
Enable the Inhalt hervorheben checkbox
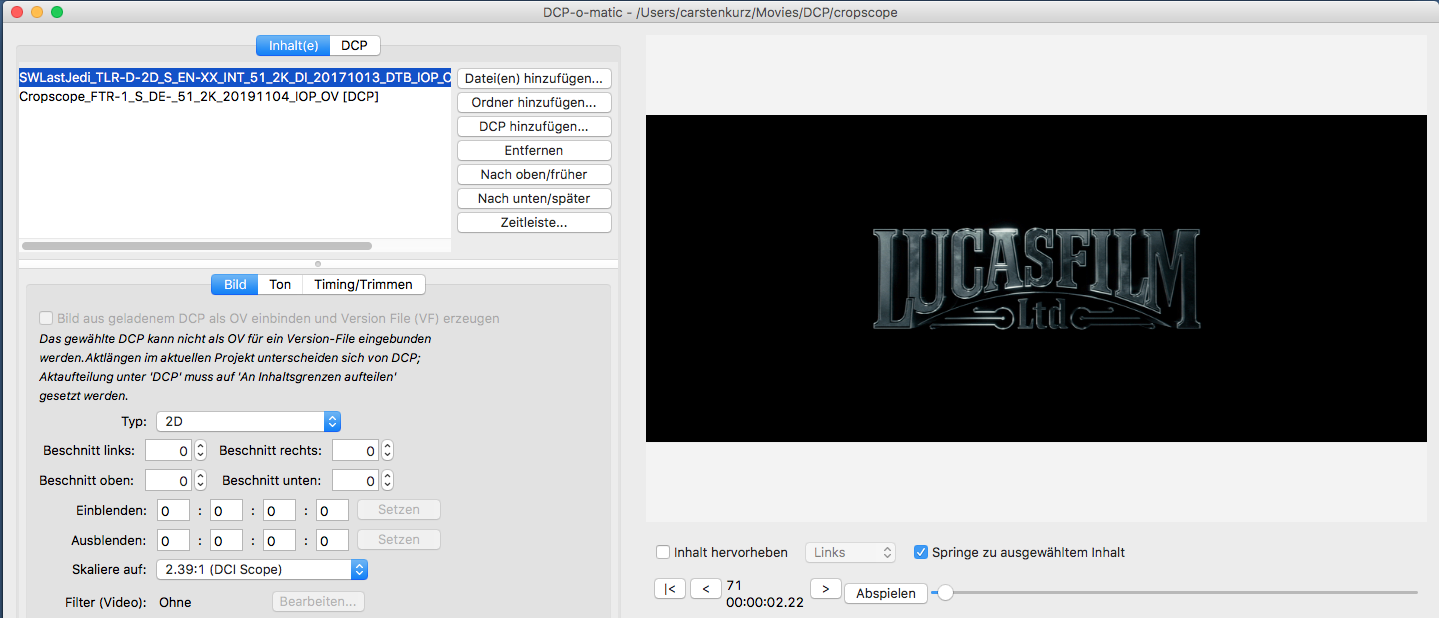(663, 552)
